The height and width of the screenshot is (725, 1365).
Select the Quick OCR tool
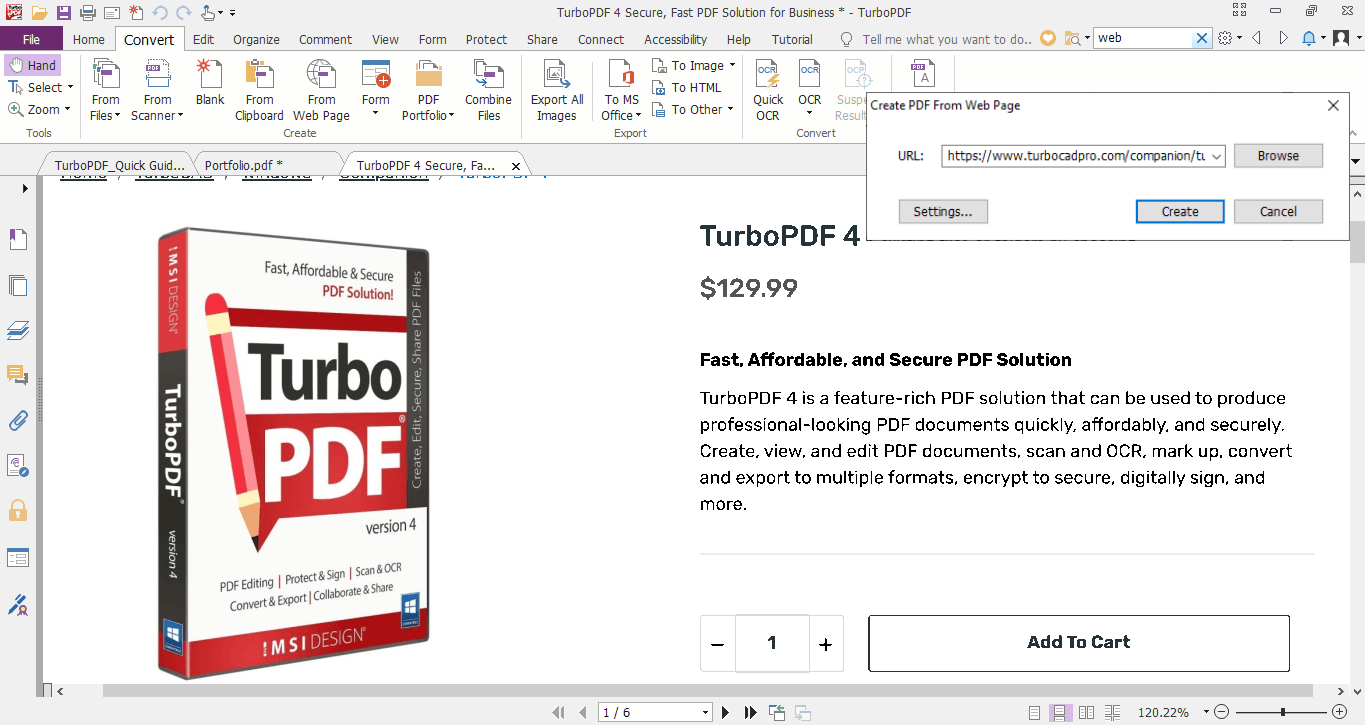(x=767, y=88)
